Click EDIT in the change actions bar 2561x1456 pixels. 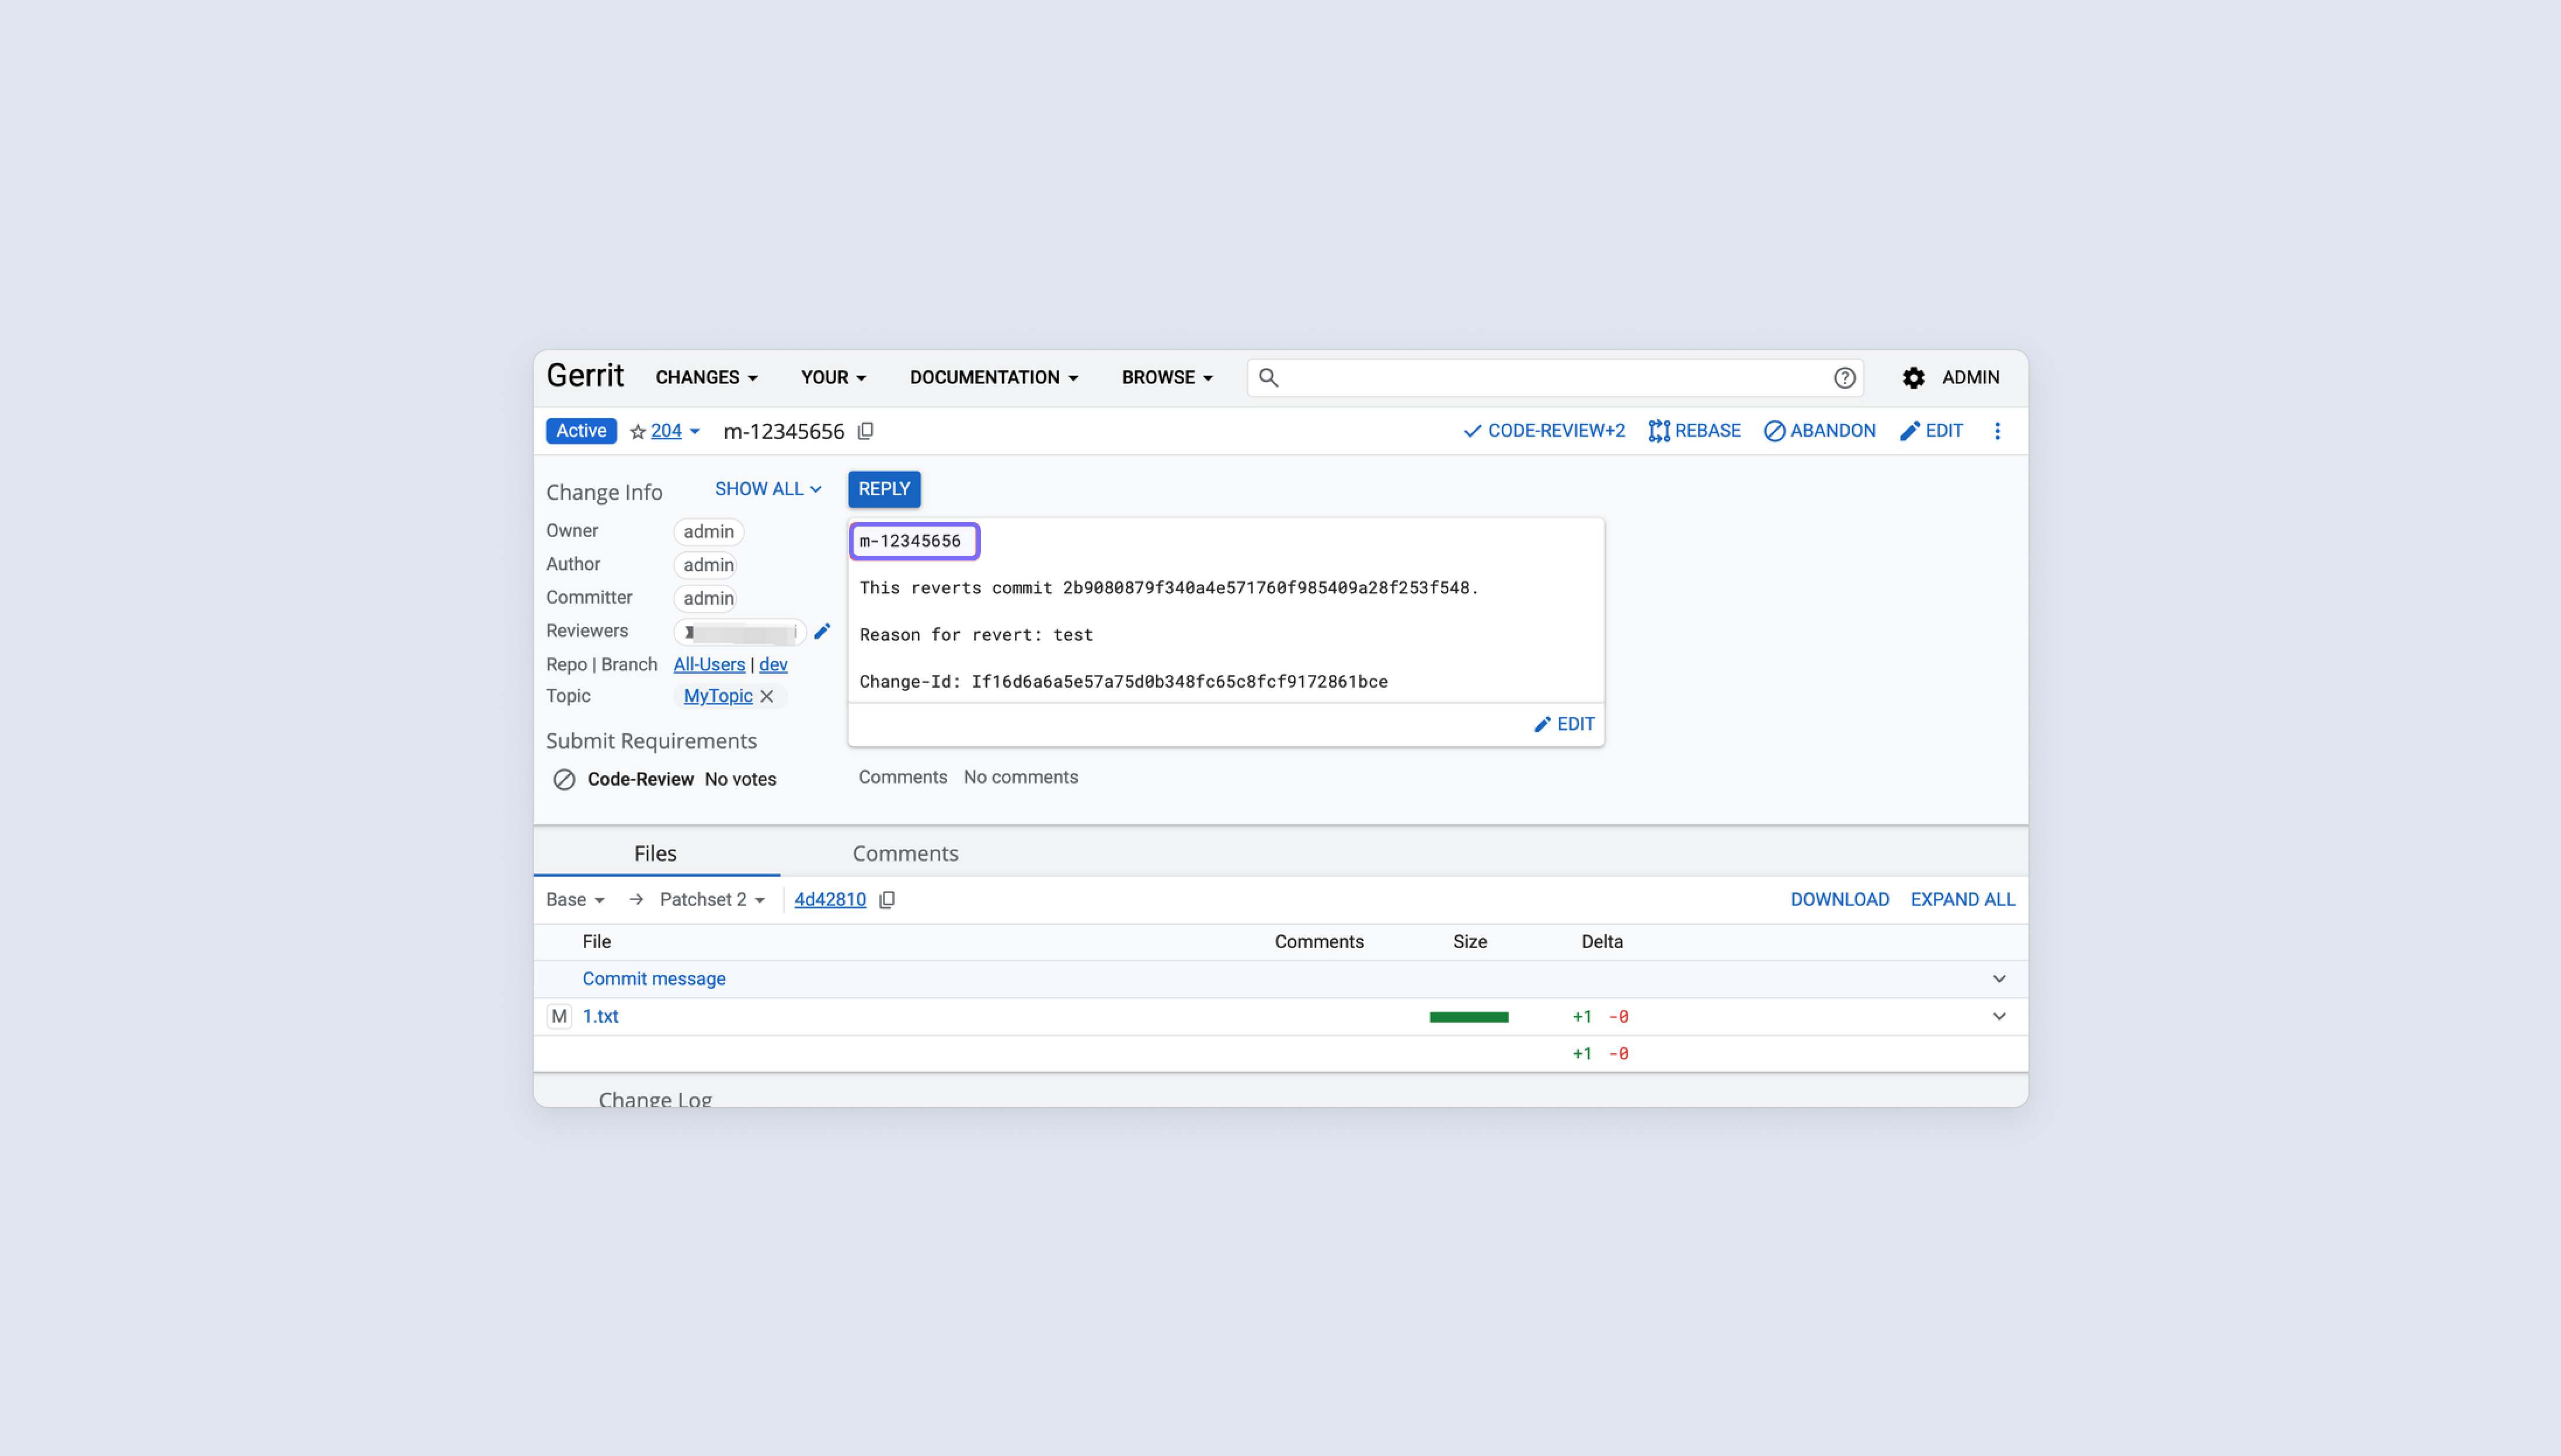[x=1931, y=431]
